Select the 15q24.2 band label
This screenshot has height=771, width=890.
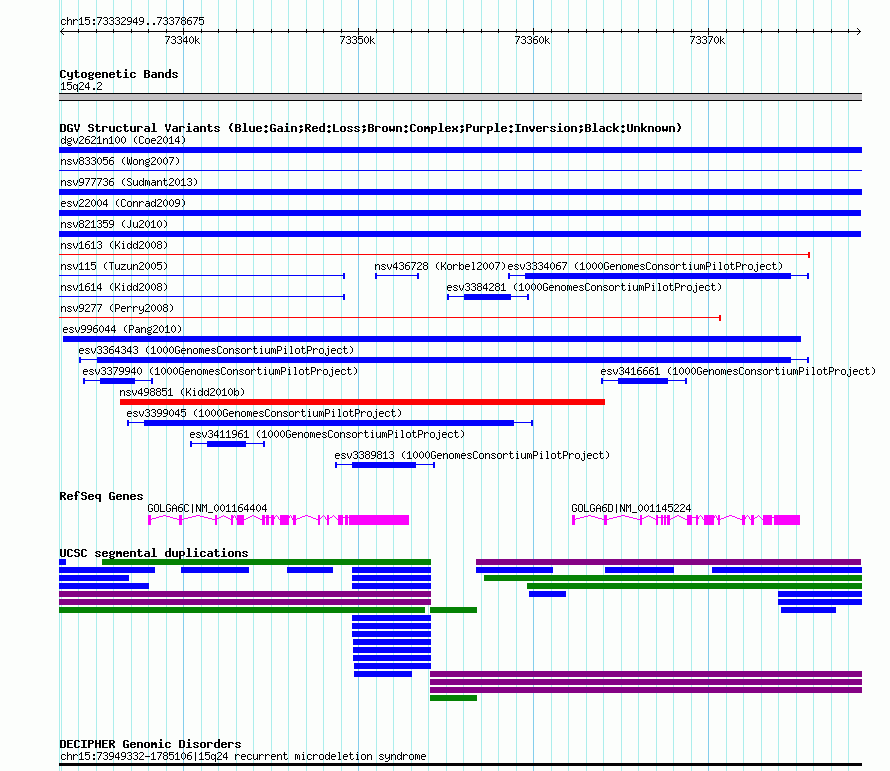point(81,86)
